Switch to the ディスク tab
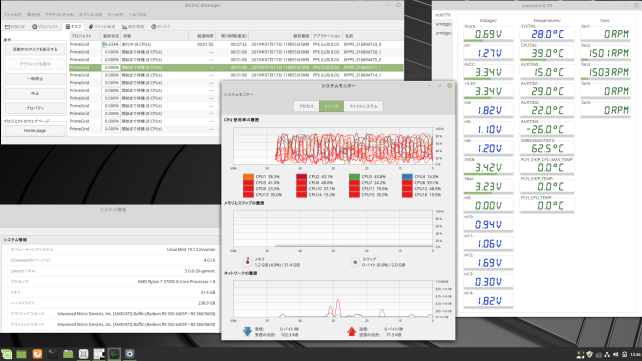The height and width of the screenshot is (361, 642). pos(160,27)
